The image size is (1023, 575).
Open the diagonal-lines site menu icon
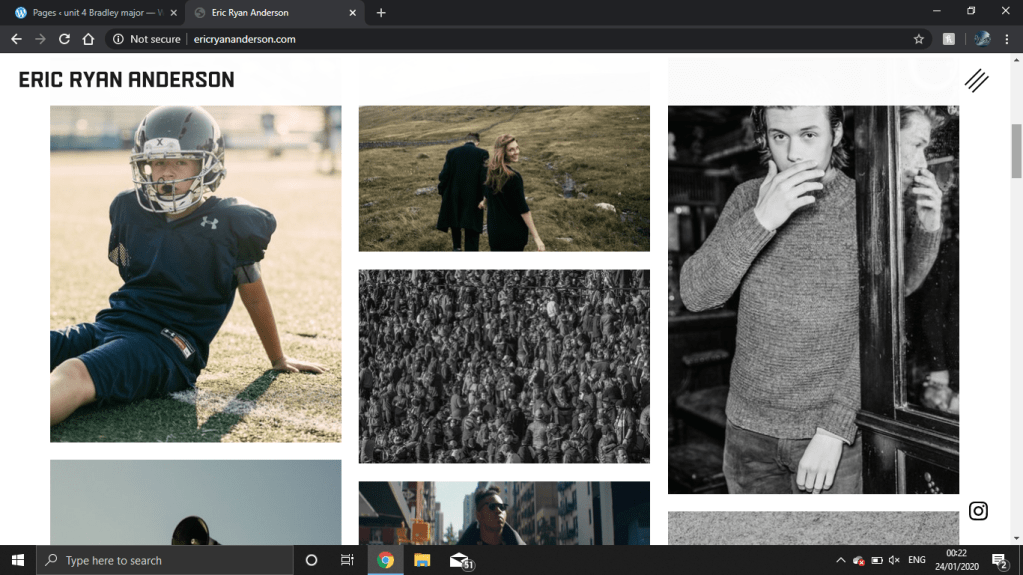(x=976, y=81)
